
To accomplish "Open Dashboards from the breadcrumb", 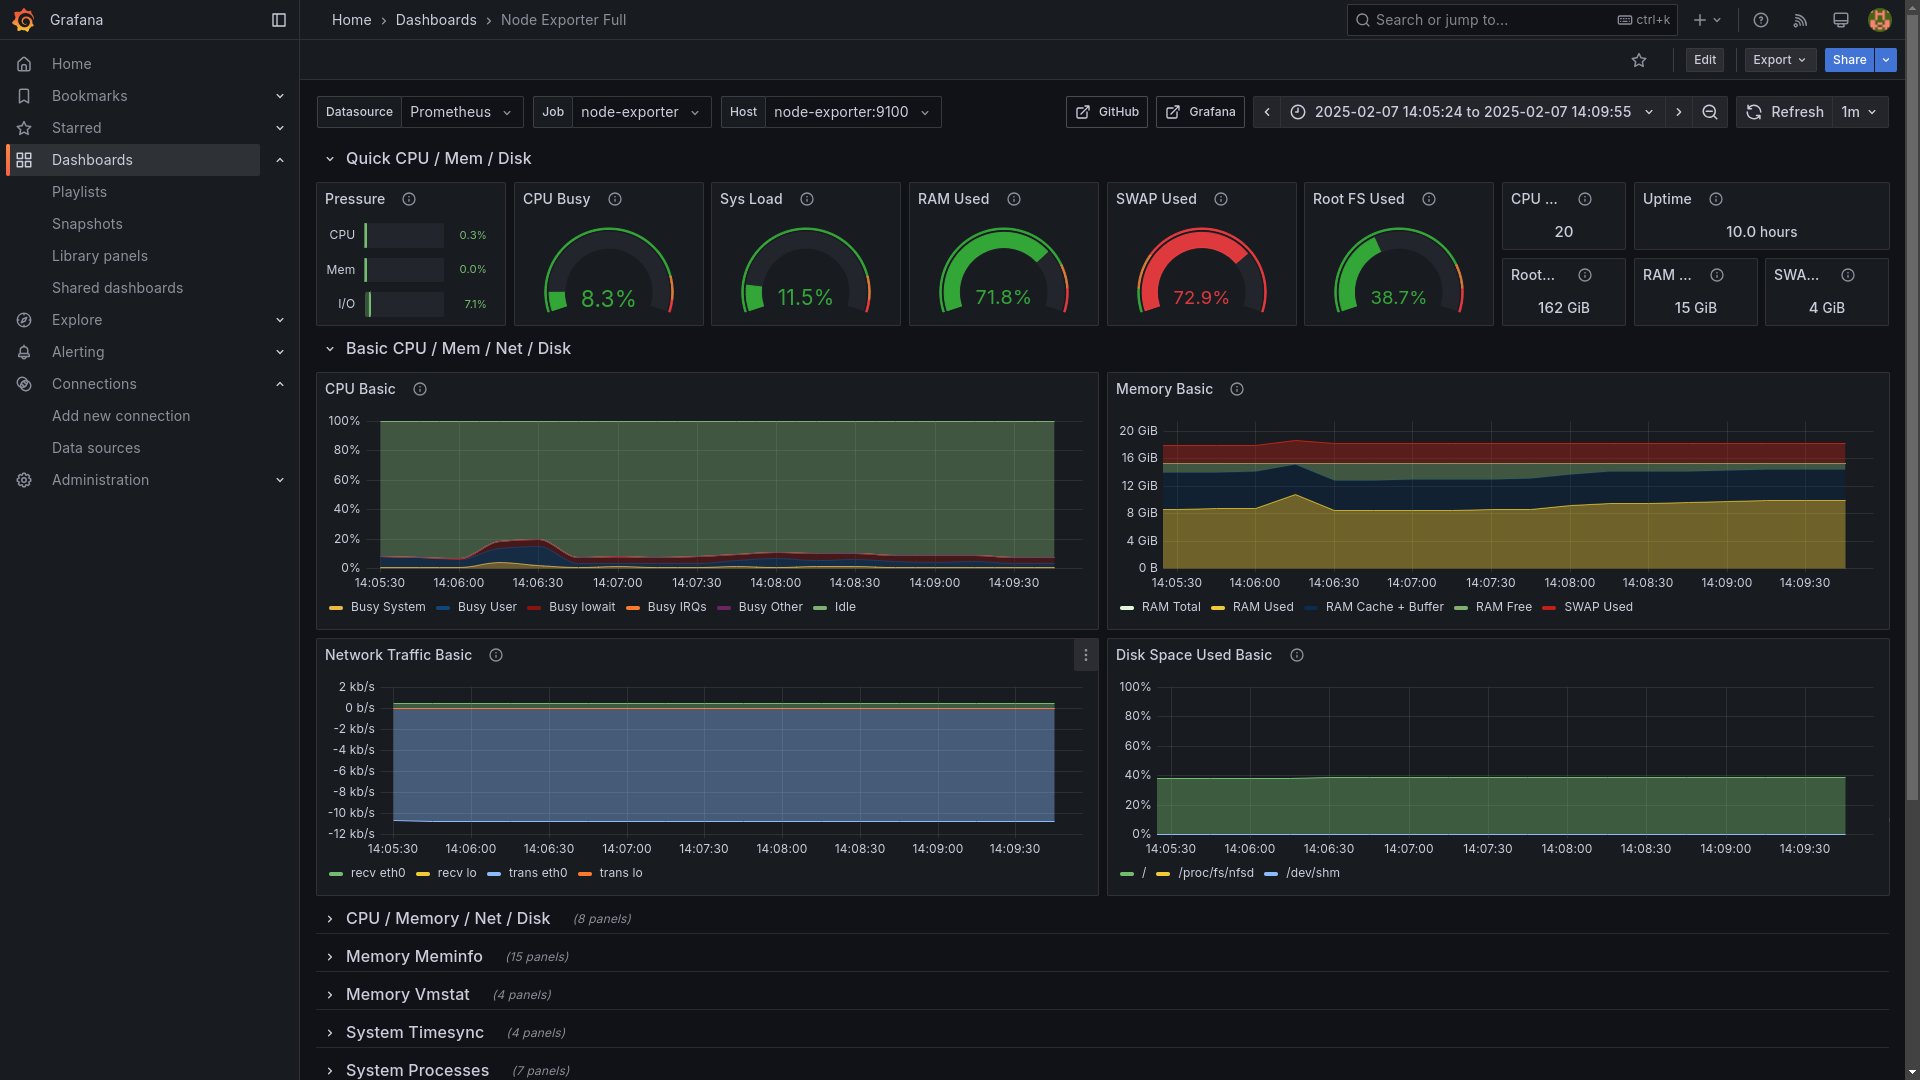I will [x=436, y=20].
